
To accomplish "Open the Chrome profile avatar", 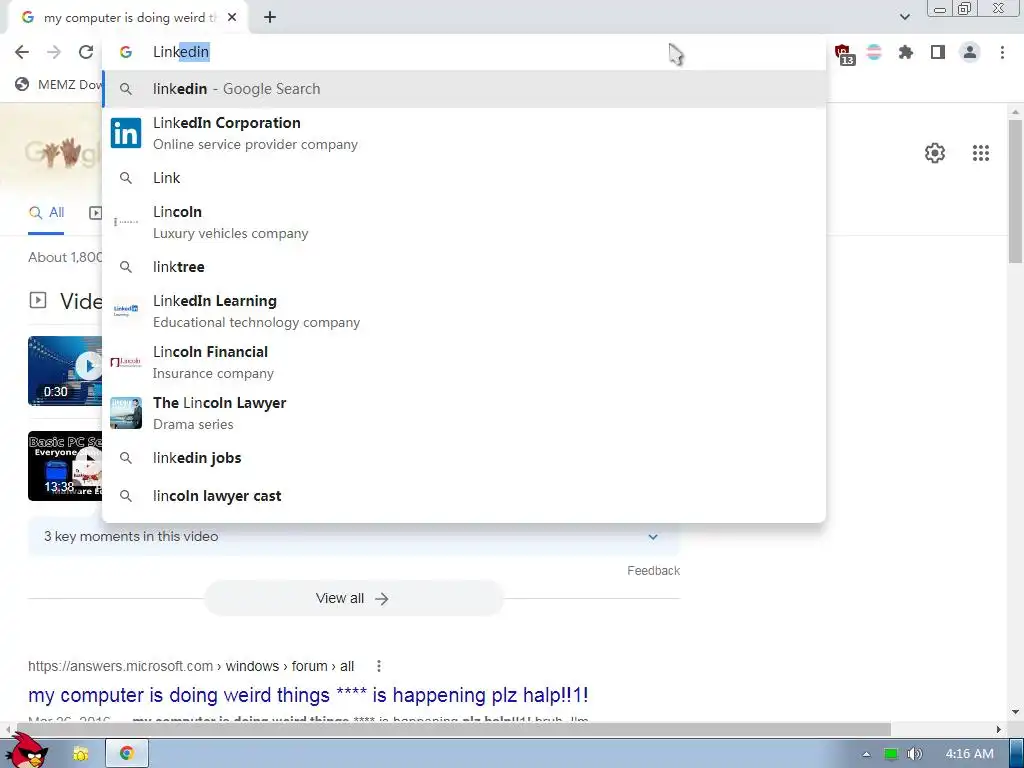I will 970,52.
